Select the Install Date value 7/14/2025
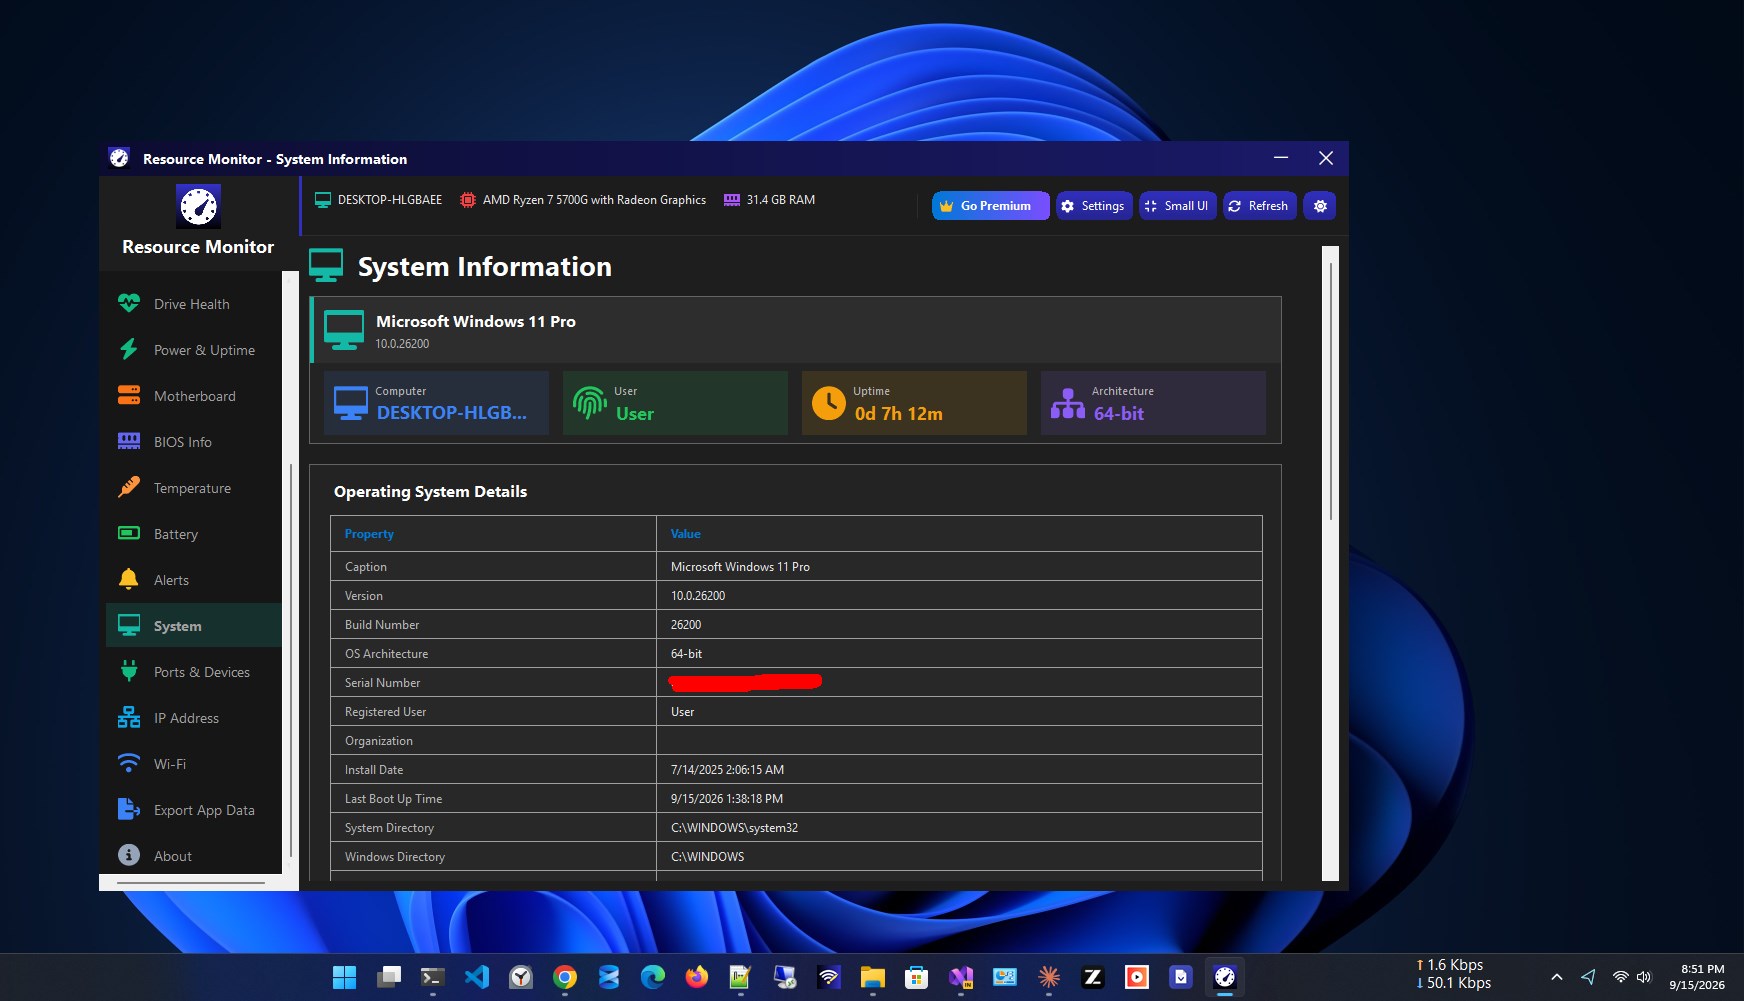 (x=727, y=770)
